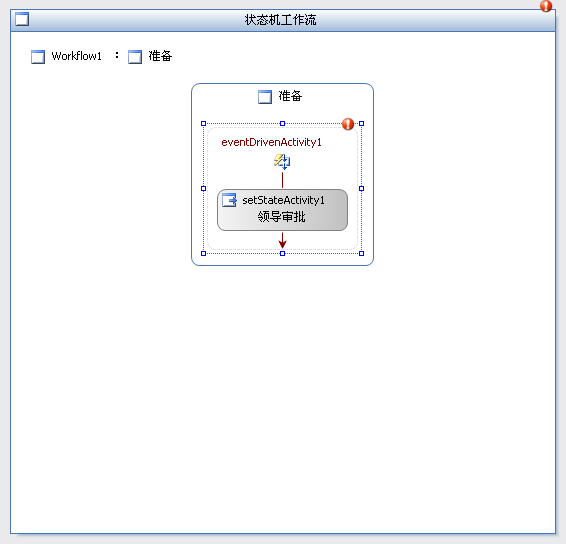566x544 pixels.
Task: Click the bottom-middle selection handle of eventDrivenActivity1
Action: click(x=283, y=253)
